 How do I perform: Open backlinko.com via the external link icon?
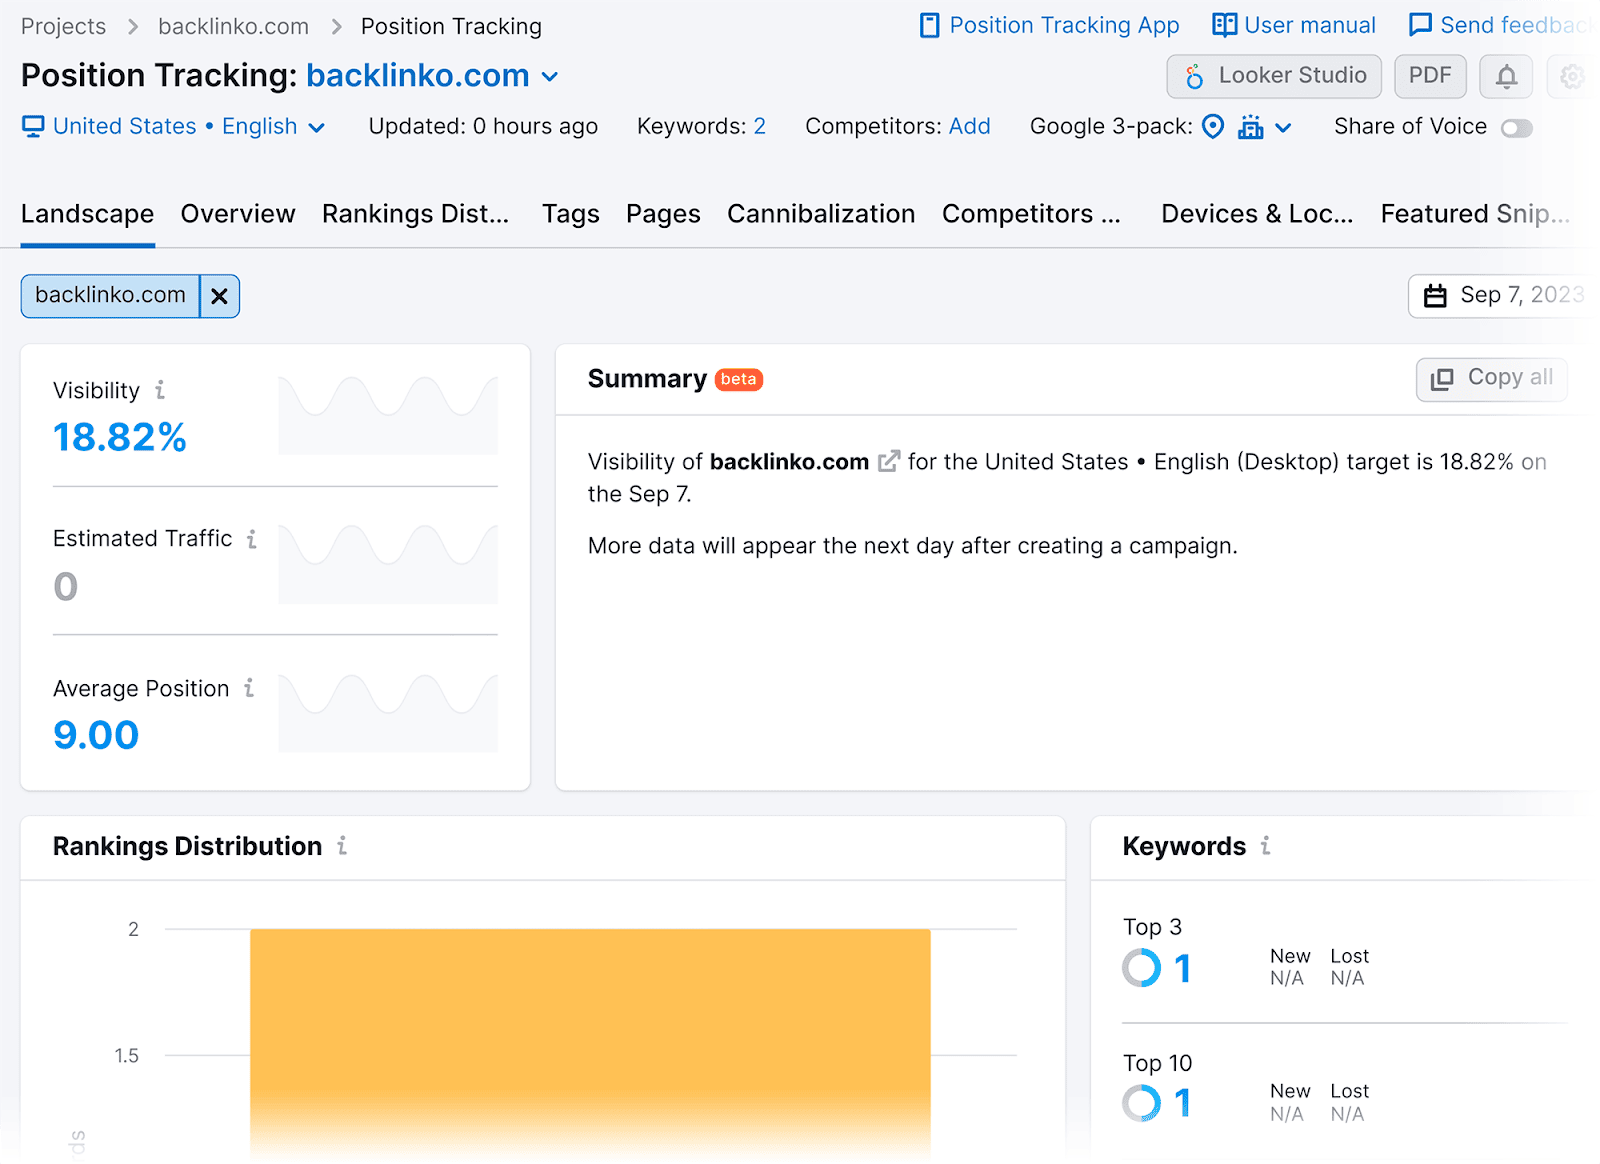[888, 462]
